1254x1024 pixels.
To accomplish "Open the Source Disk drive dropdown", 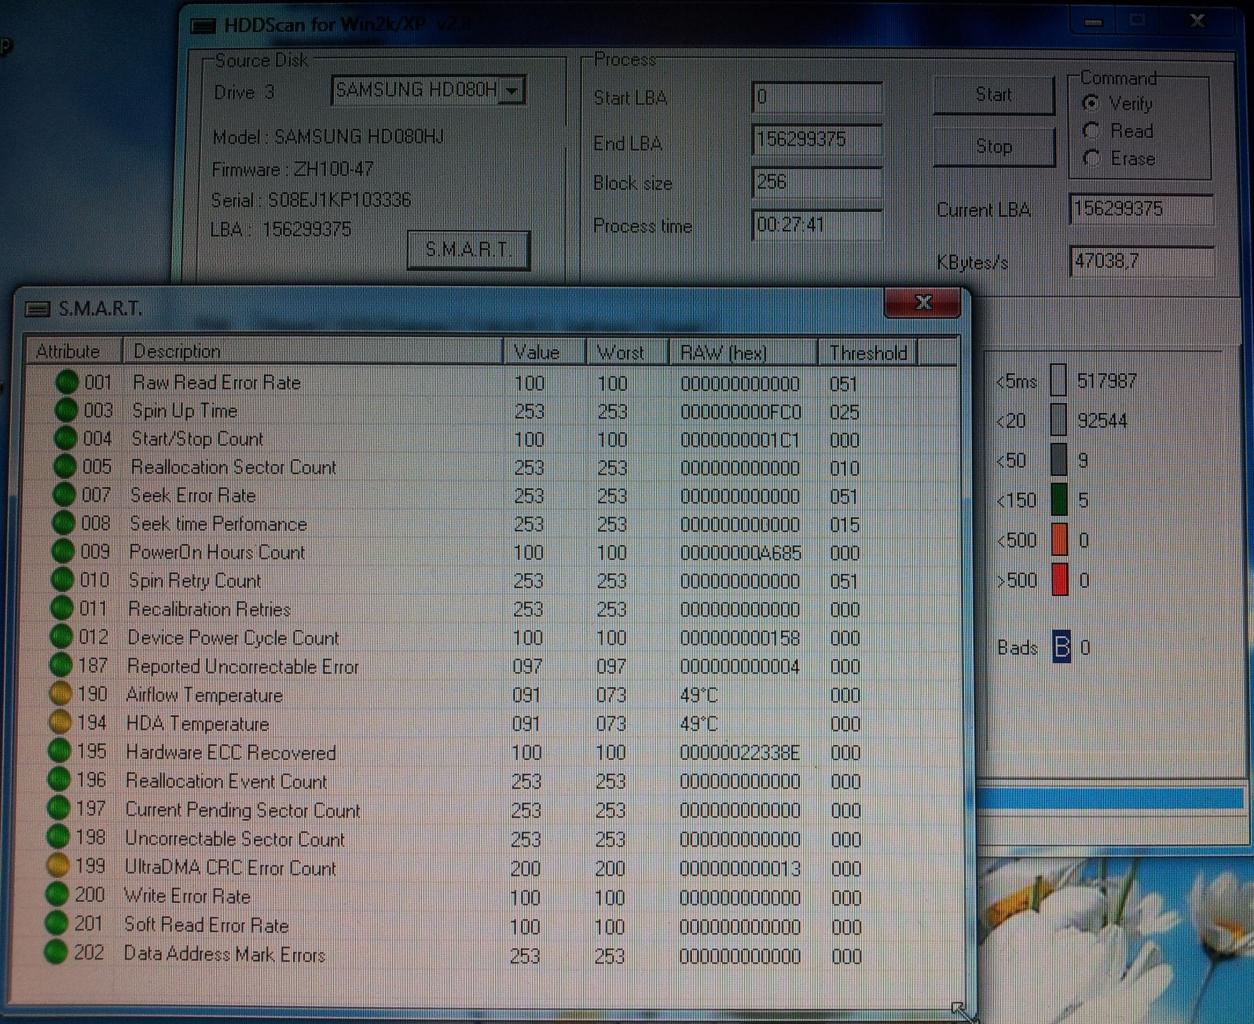I will click(512, 91).
